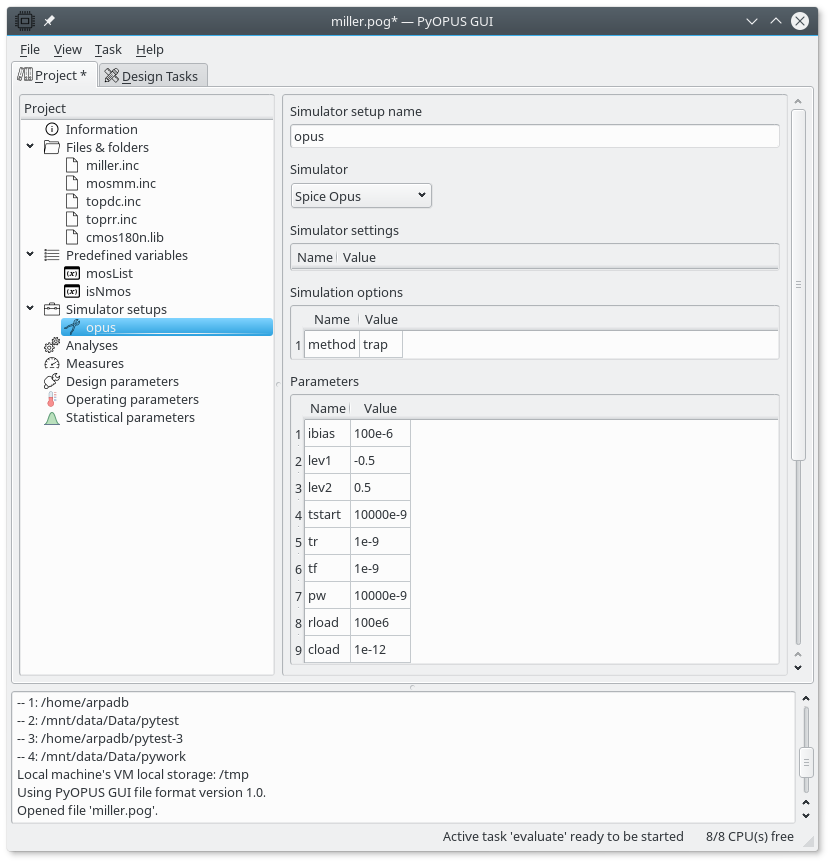The height and width of the screenshot is (864, 831).
Task: Click the pin icon in title bar
Action: (x=49, y=21)
